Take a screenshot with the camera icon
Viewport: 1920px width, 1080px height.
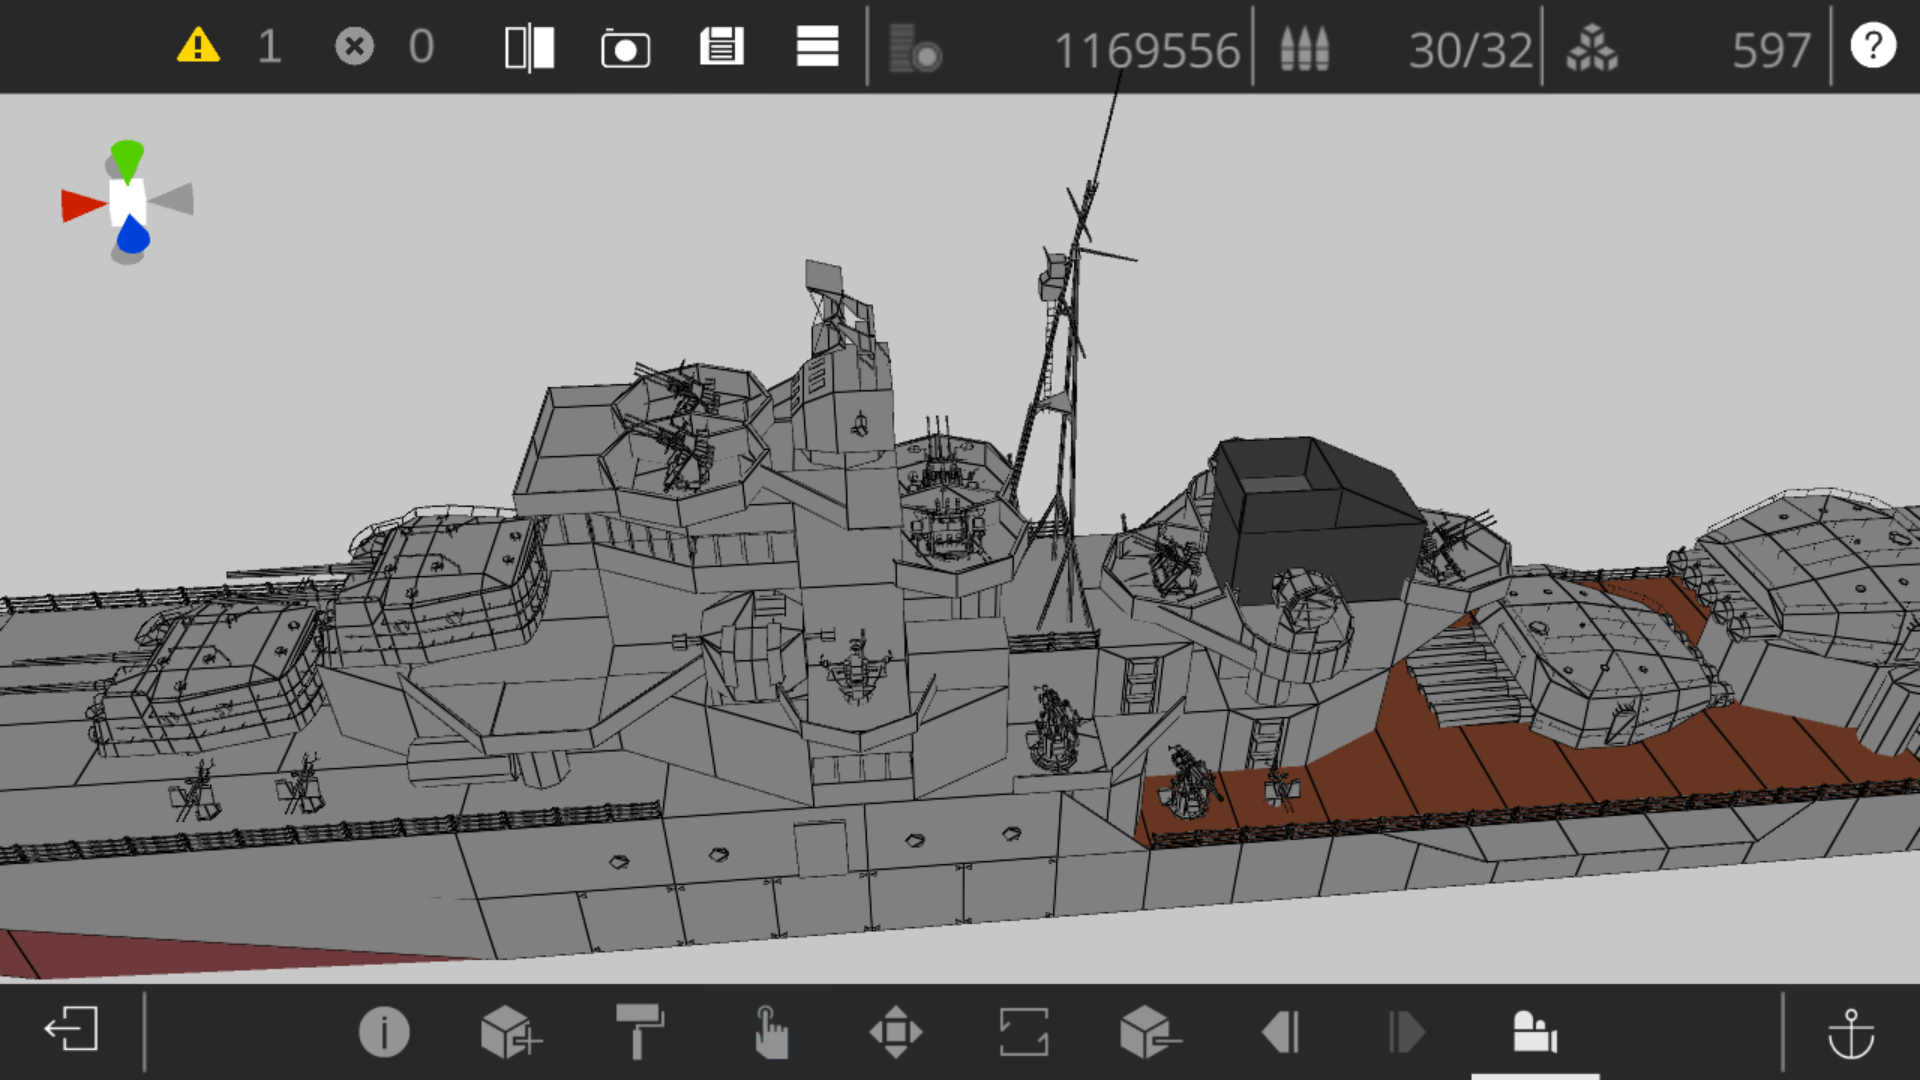[x=625, y=48]
